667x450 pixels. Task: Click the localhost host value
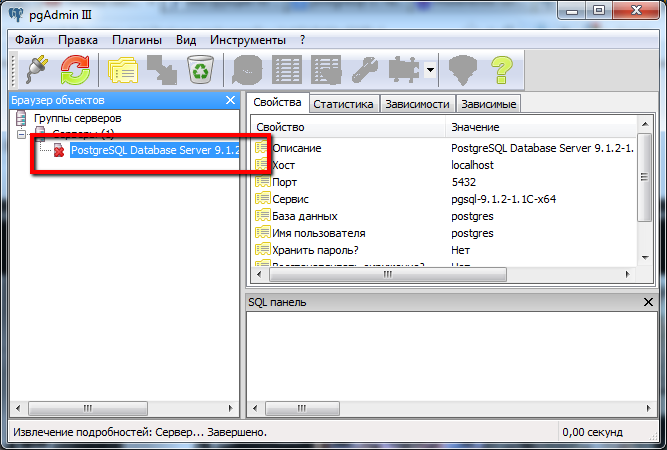pyautogui.click(x=472, y=165)
